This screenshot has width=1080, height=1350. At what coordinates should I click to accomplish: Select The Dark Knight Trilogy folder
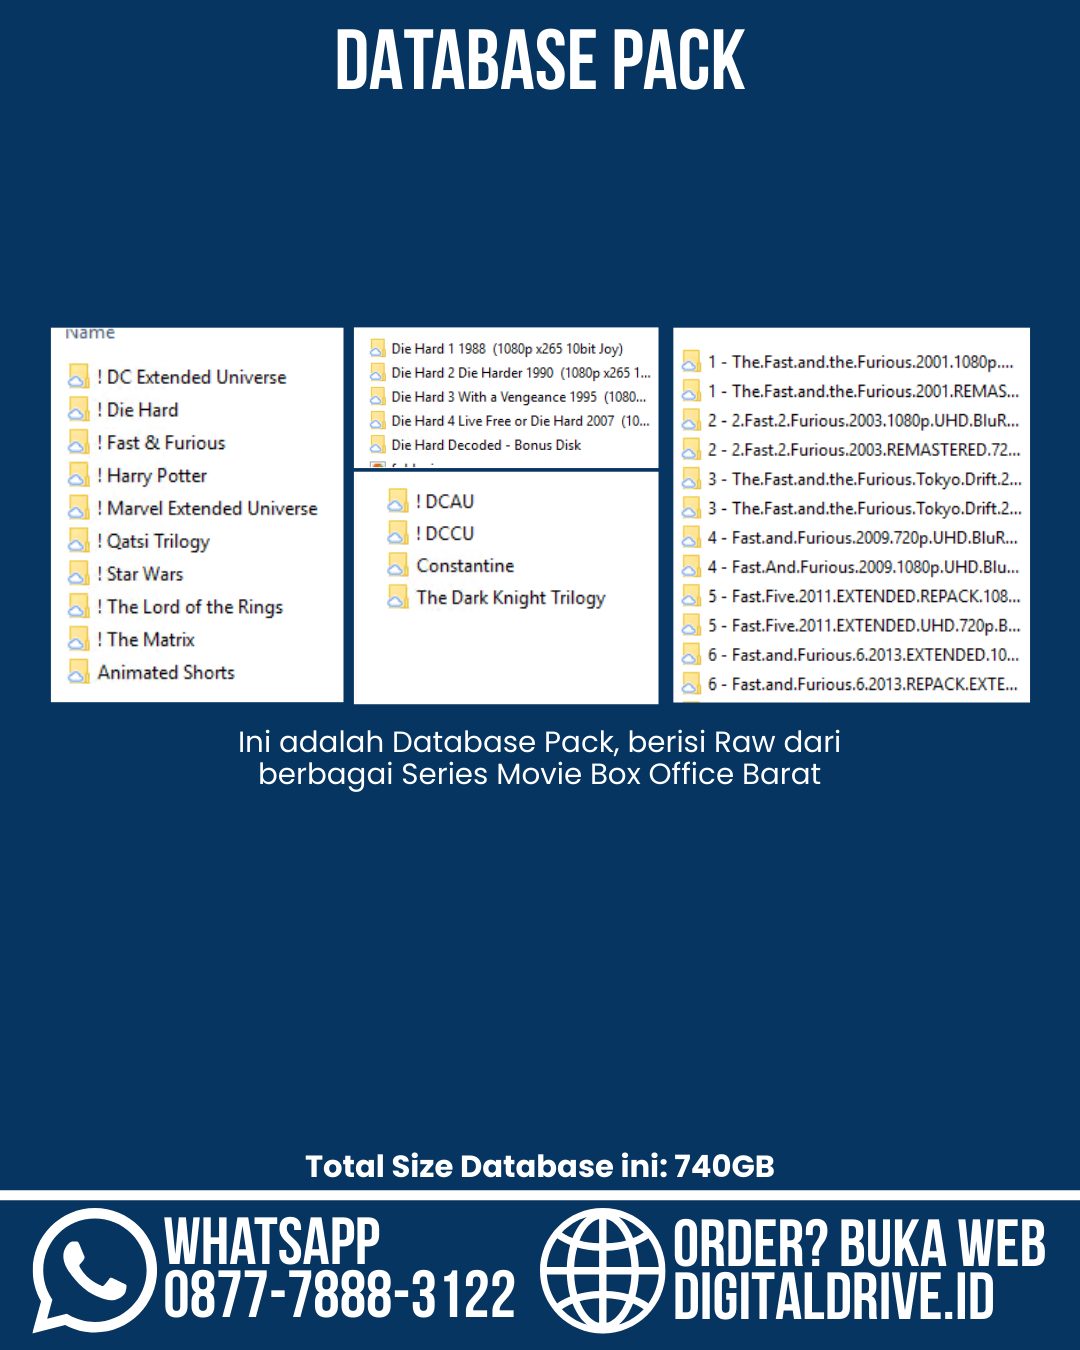[x=510, y=598]
